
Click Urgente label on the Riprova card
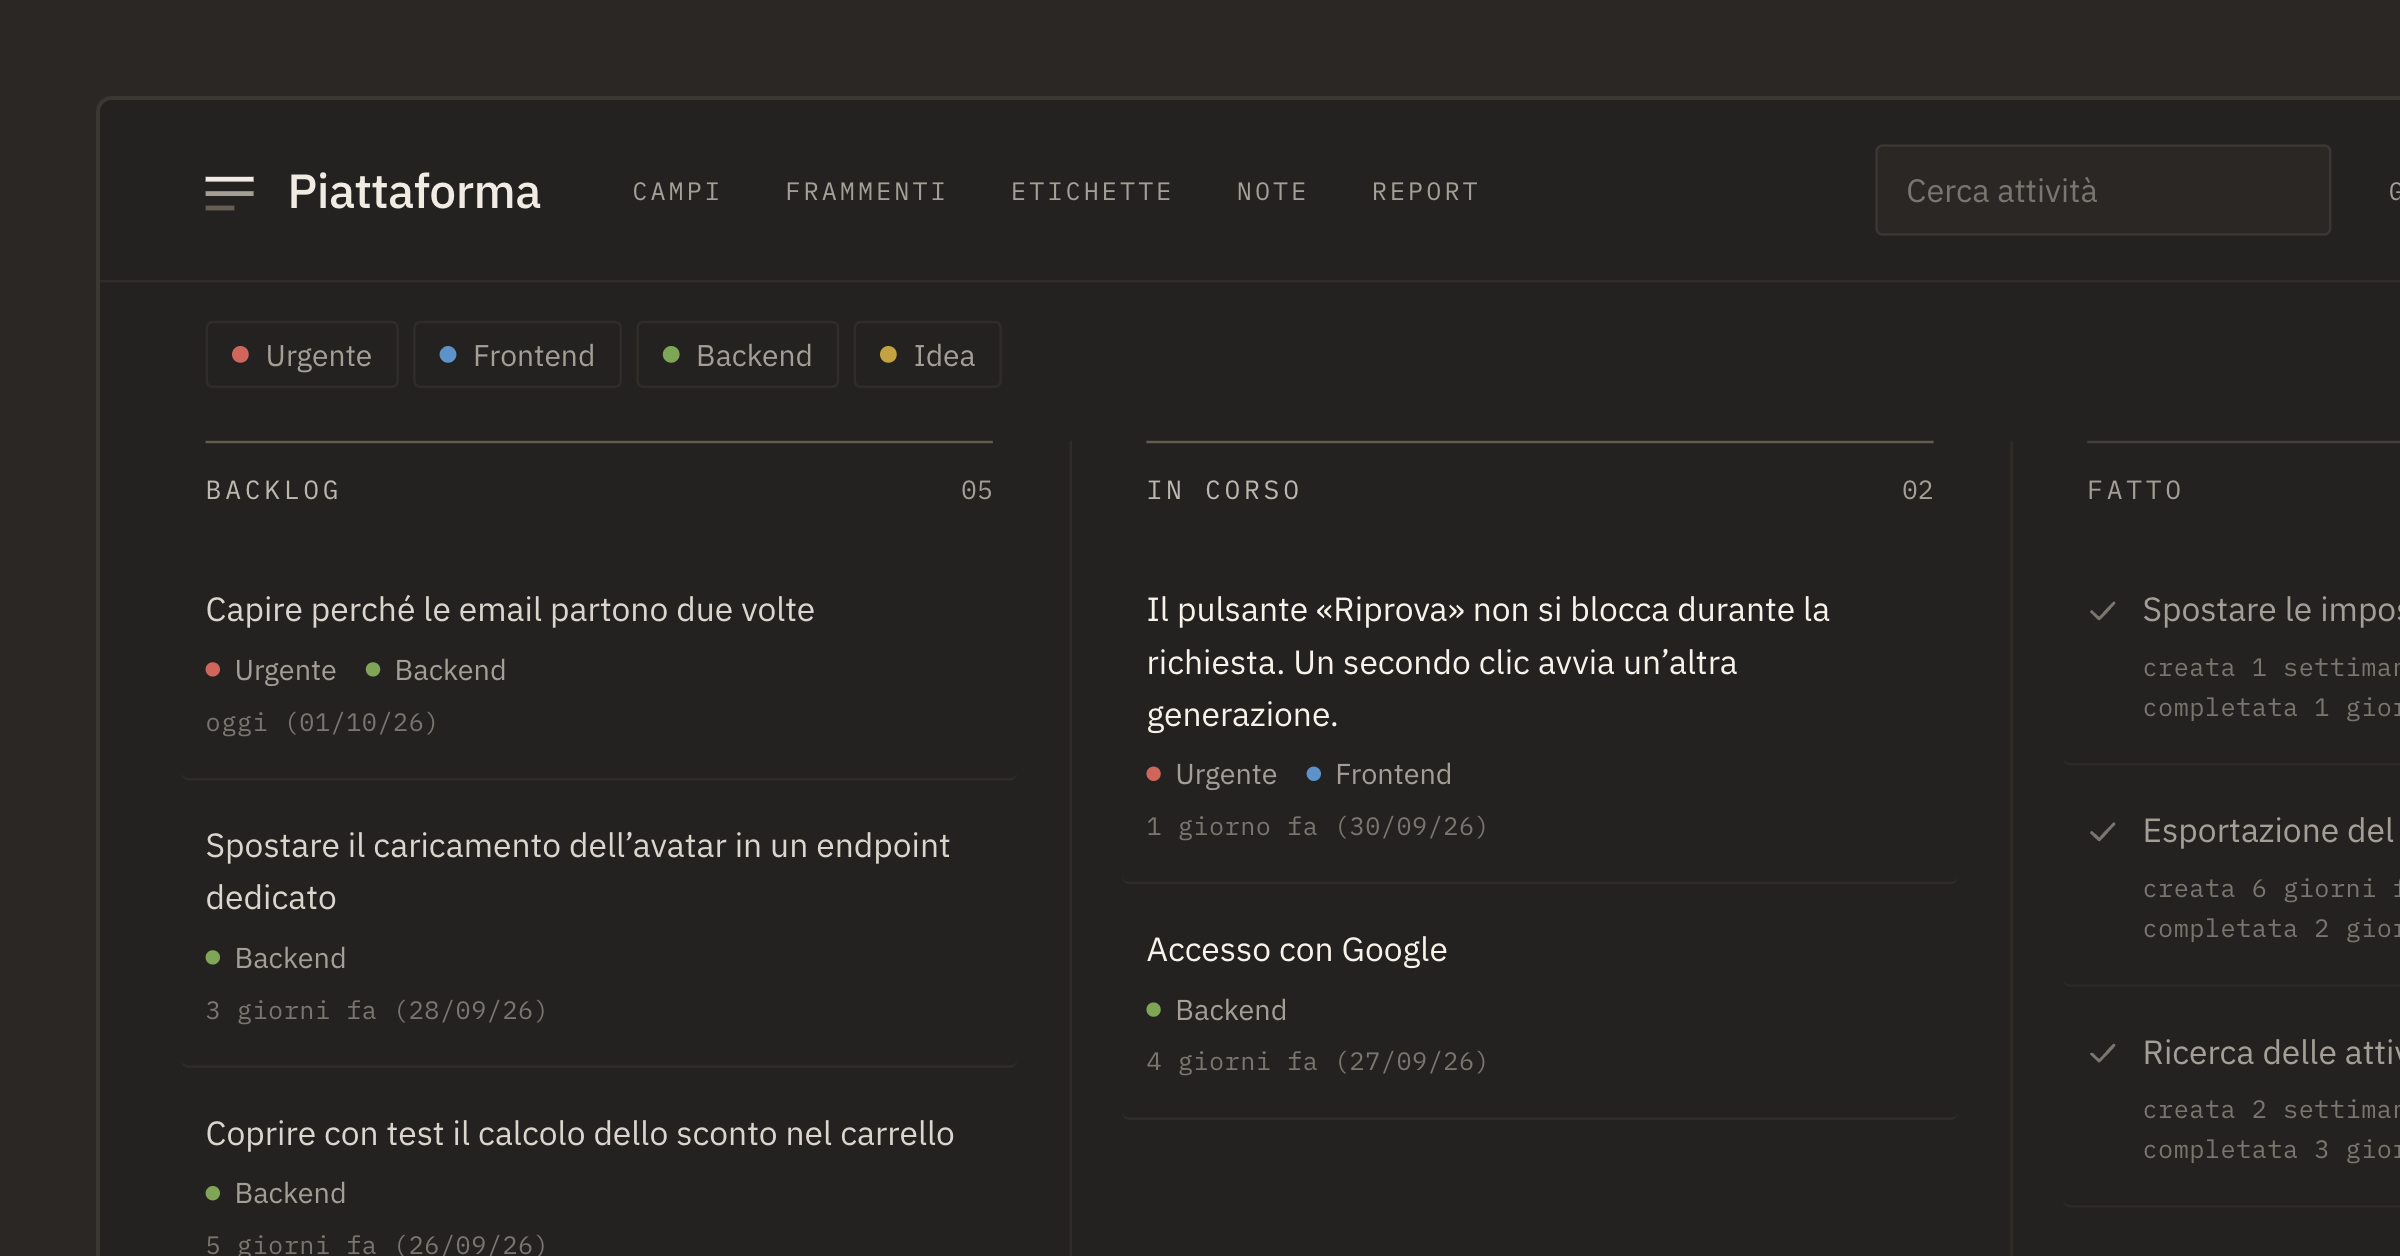click(x=1212, y=774)
